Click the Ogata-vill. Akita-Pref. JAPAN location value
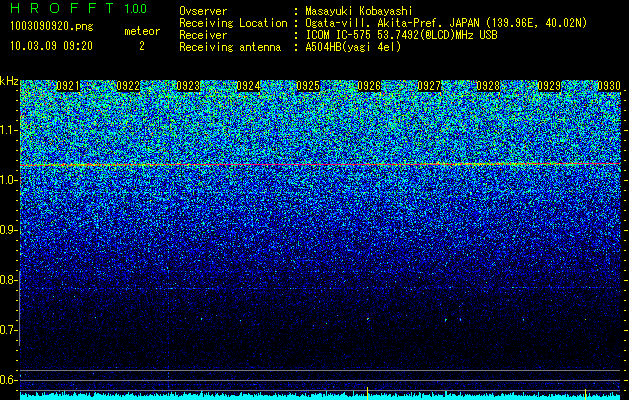This screenshot has width=629, height=400. tap(446, 24)
